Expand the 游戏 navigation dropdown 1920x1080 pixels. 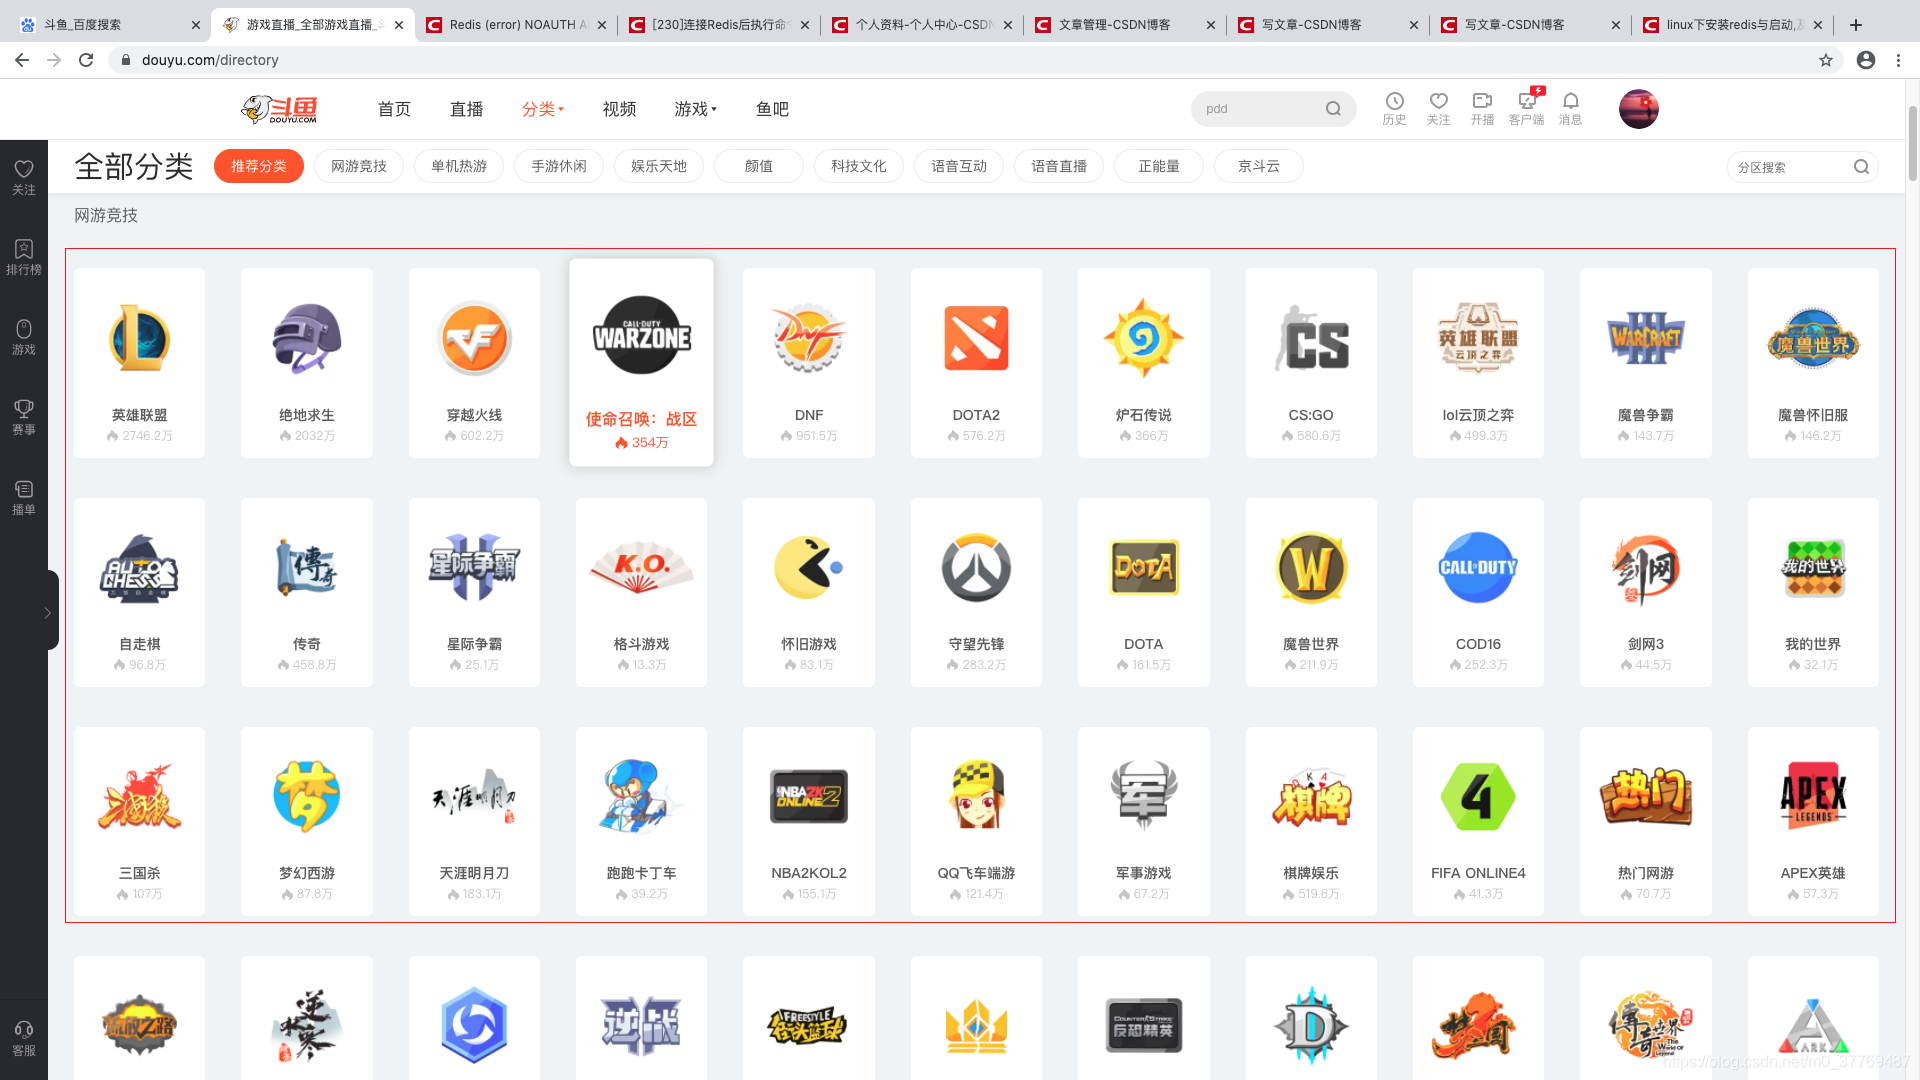pos(696,109)
